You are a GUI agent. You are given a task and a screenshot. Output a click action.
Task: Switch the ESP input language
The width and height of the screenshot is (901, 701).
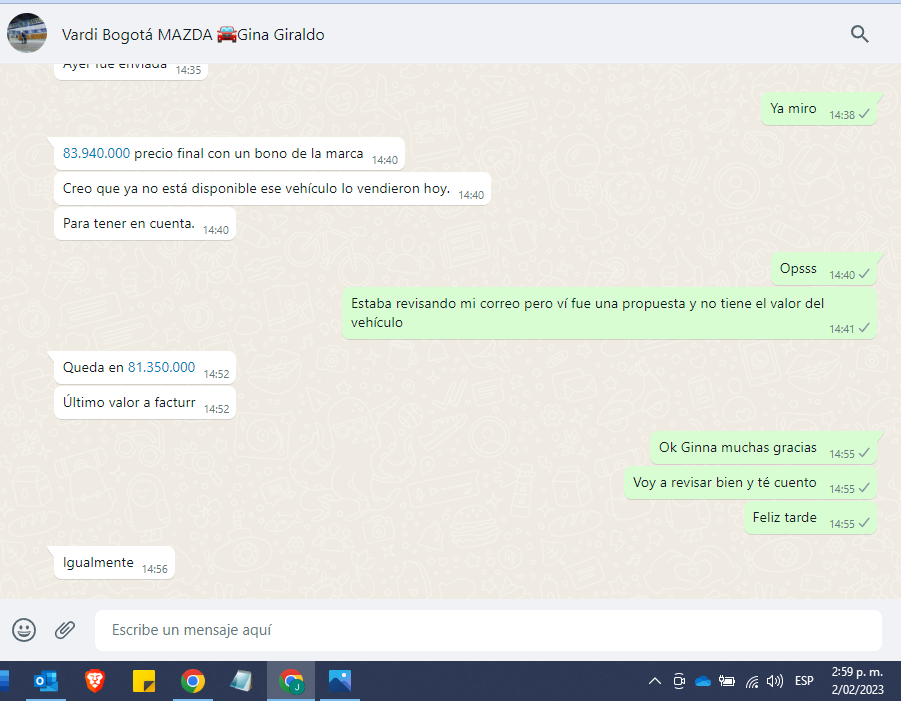point(804,681)
